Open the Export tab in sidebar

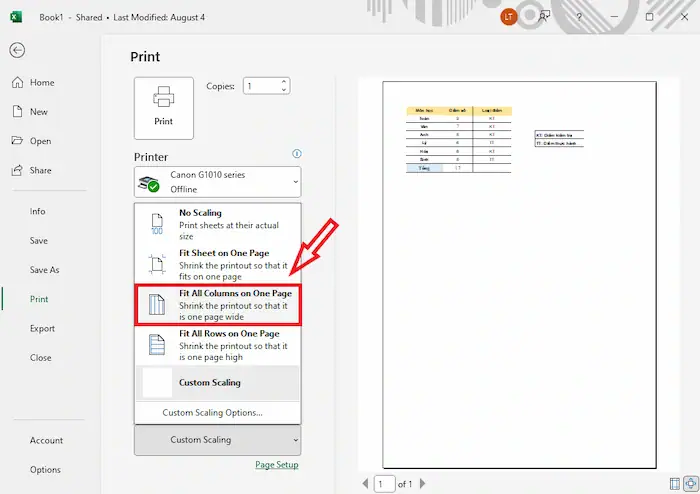(42, 328)
